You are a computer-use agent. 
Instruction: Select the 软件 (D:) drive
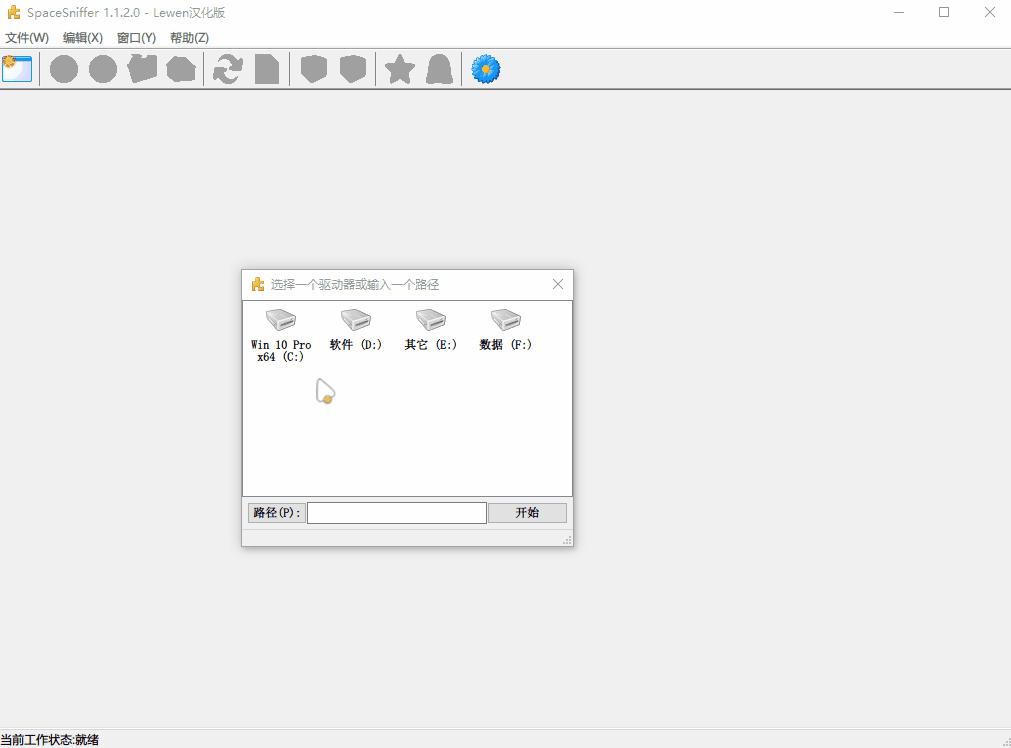pyautogui.click(x=356, y=329)
